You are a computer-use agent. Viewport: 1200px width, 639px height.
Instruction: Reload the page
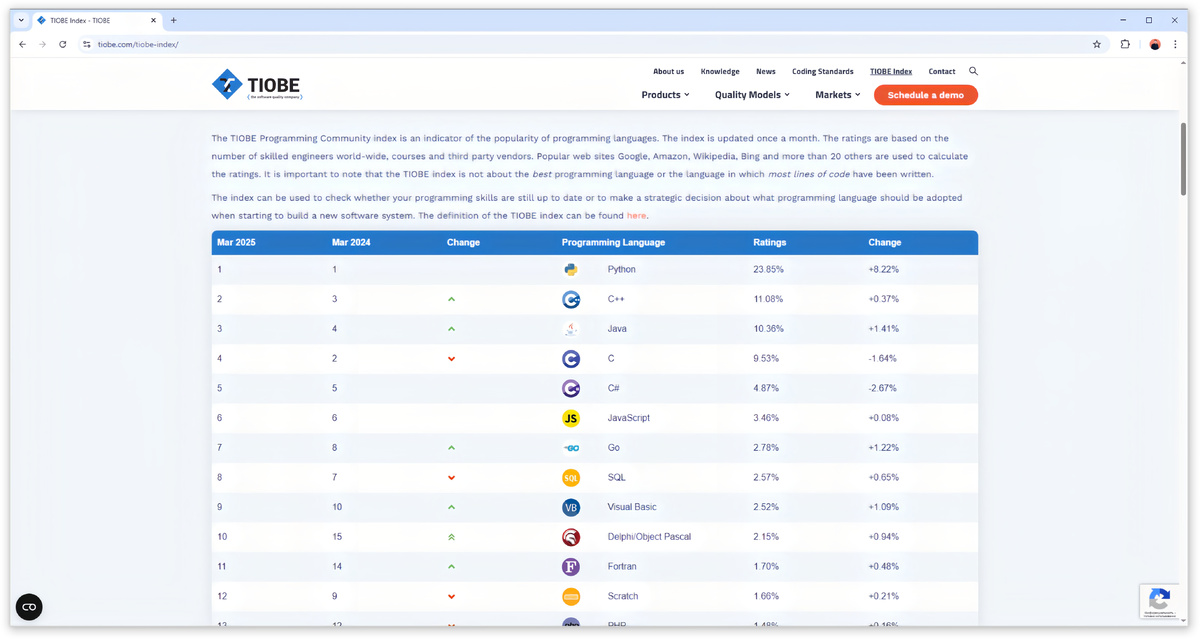(63, 44)
